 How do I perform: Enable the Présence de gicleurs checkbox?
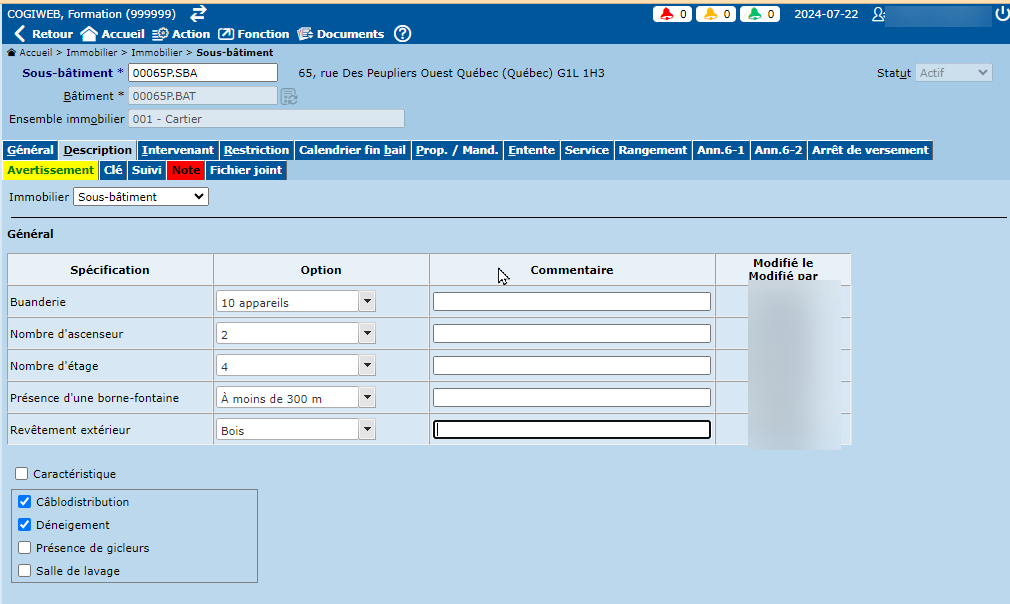[25, 548]
